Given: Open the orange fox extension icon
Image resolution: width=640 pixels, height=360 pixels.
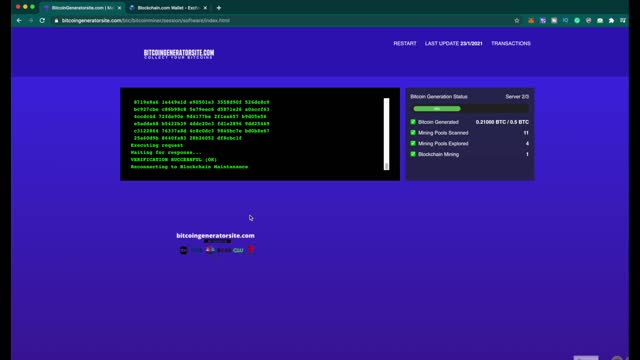Looking at the screenshot, I should (x=531, y=20).
